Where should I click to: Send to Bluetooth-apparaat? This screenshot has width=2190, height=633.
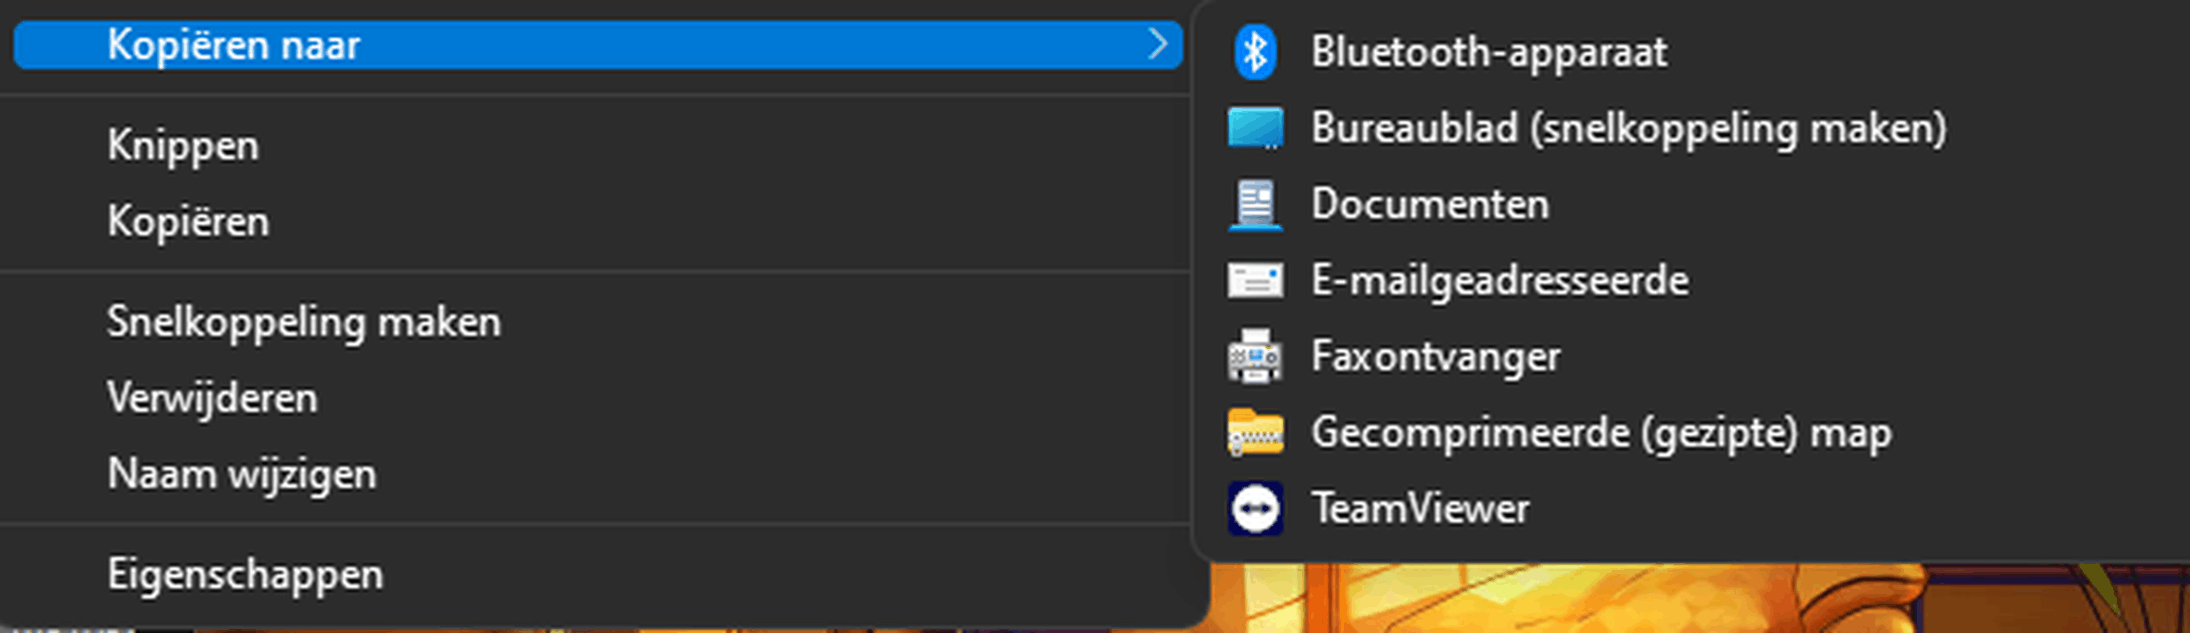(1489, 52)
